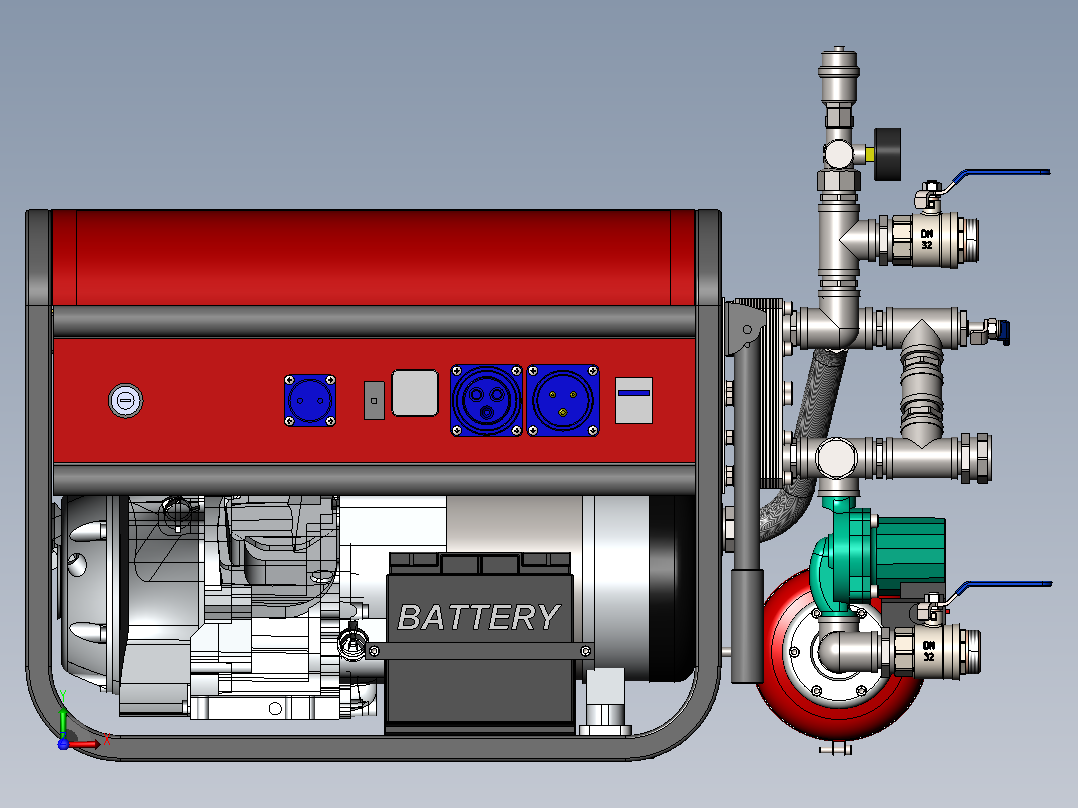This screenshot has height=808, width=1078.
Task: Select the large blue socket with the centre pin
Action: (x=563, y=400)
